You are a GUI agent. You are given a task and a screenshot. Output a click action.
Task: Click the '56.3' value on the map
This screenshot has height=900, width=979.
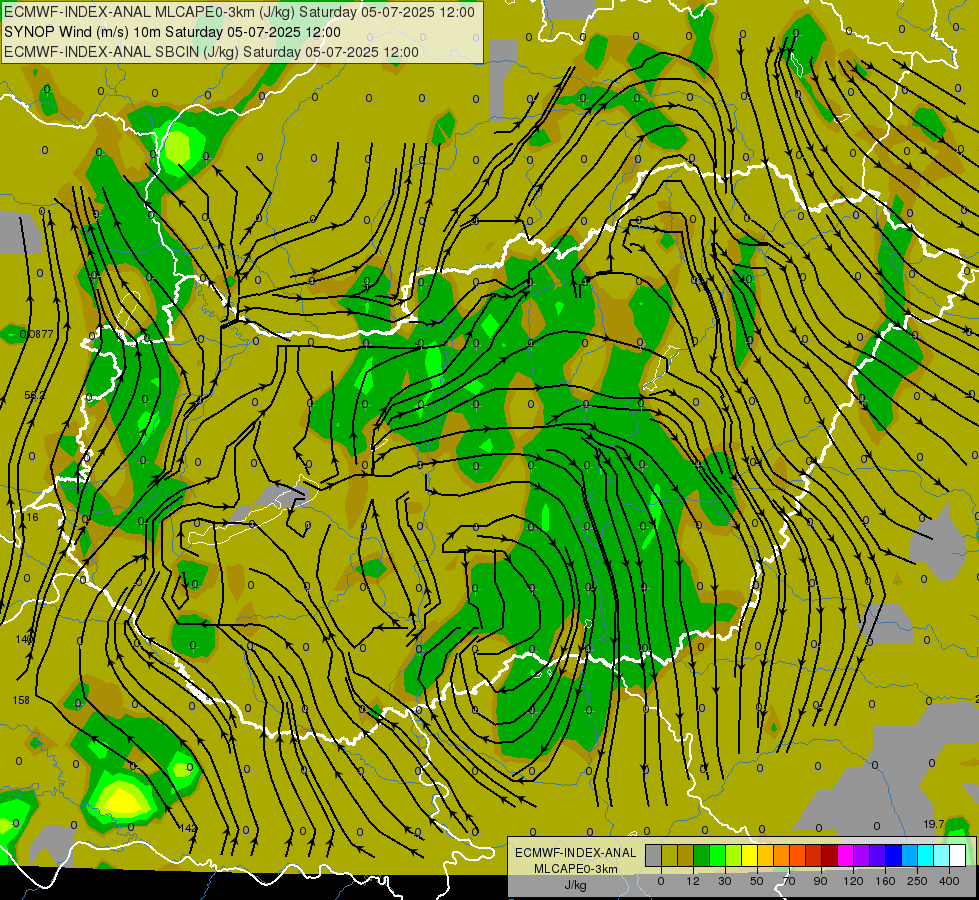[x=34, y=395]
